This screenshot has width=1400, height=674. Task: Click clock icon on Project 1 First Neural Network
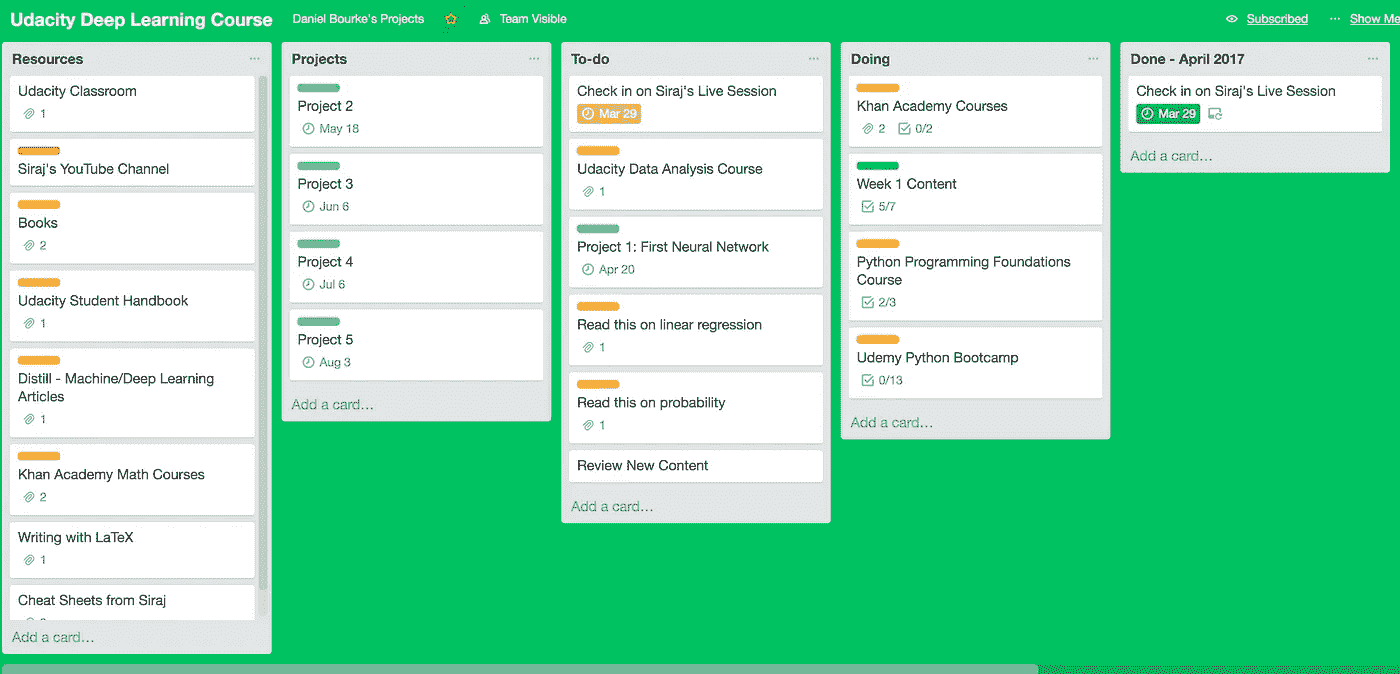pos(588,270)
